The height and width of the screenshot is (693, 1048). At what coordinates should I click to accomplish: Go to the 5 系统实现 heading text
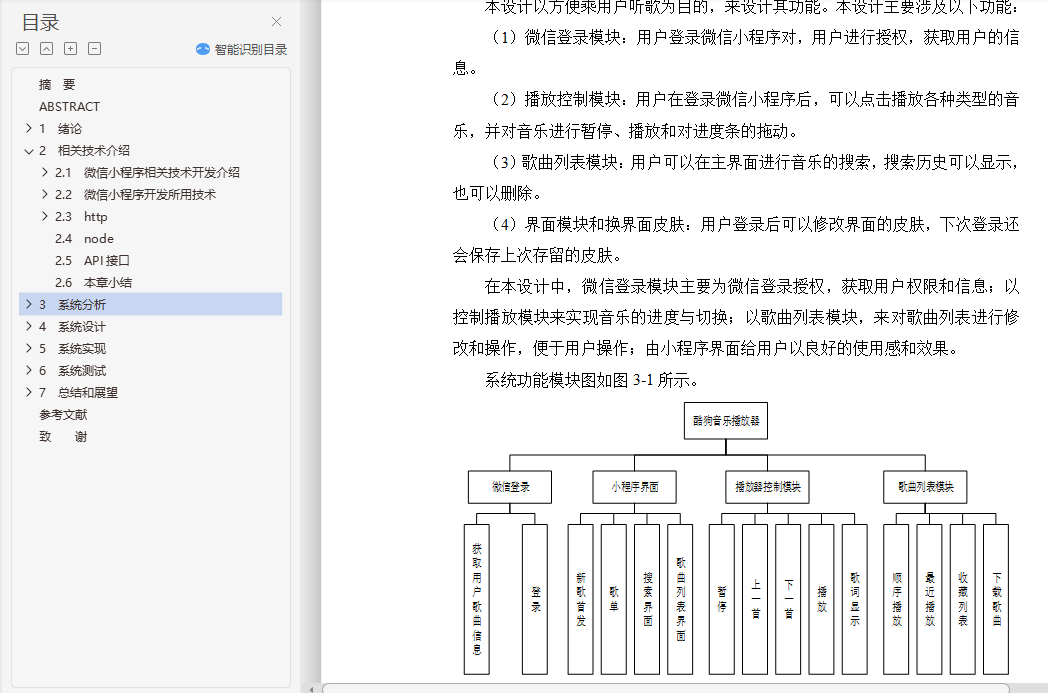[x=72, y=349]
